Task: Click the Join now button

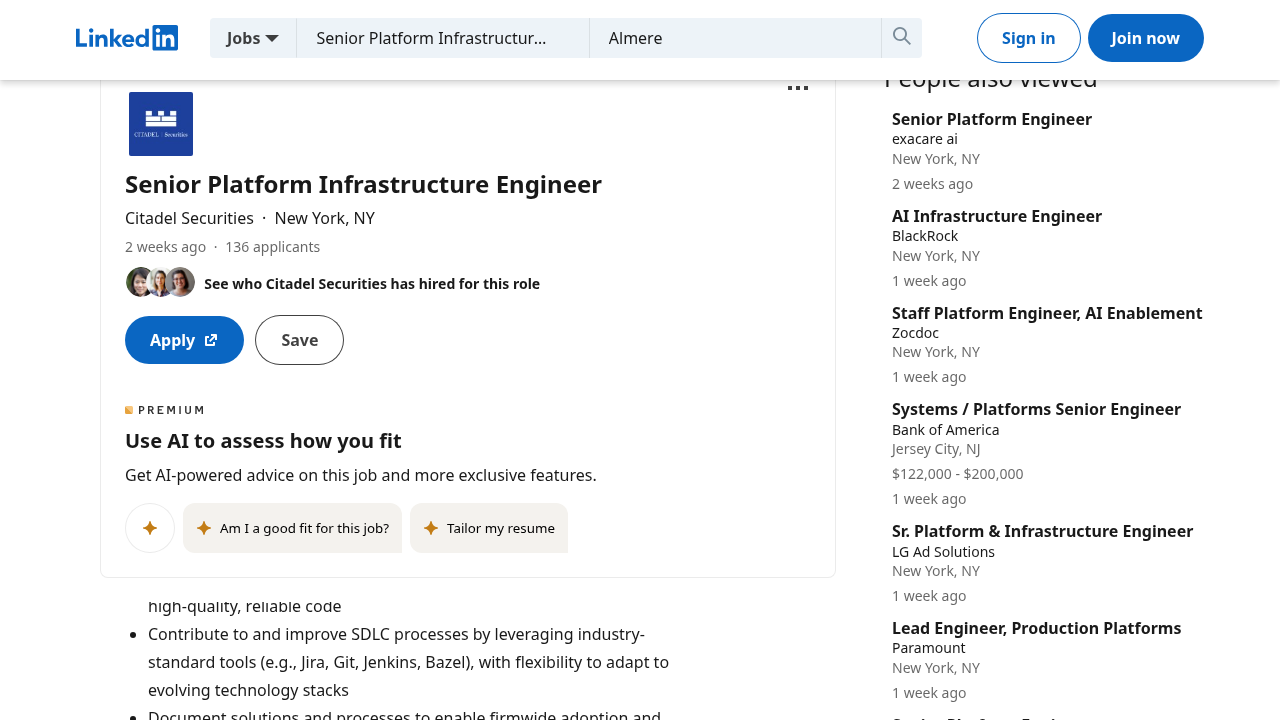Action: (x=1146, y=38)
